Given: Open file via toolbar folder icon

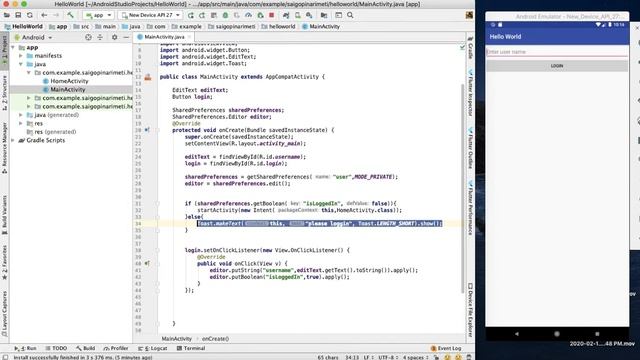Looking at the screenshot, I should click(x=7, y=15).
